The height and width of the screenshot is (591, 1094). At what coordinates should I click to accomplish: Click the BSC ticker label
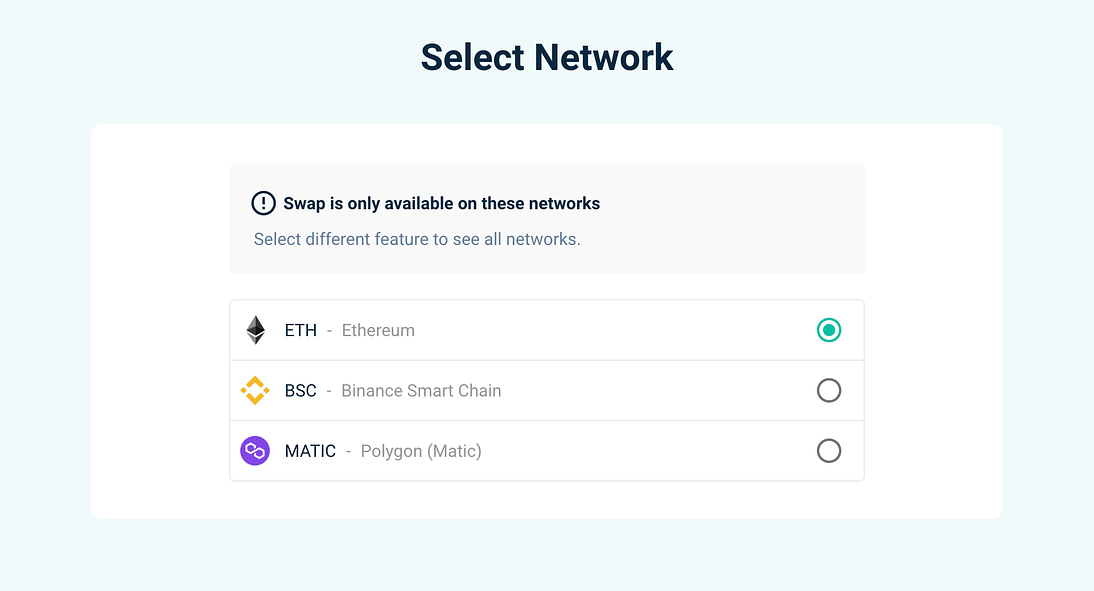click(x=301, y=390)
